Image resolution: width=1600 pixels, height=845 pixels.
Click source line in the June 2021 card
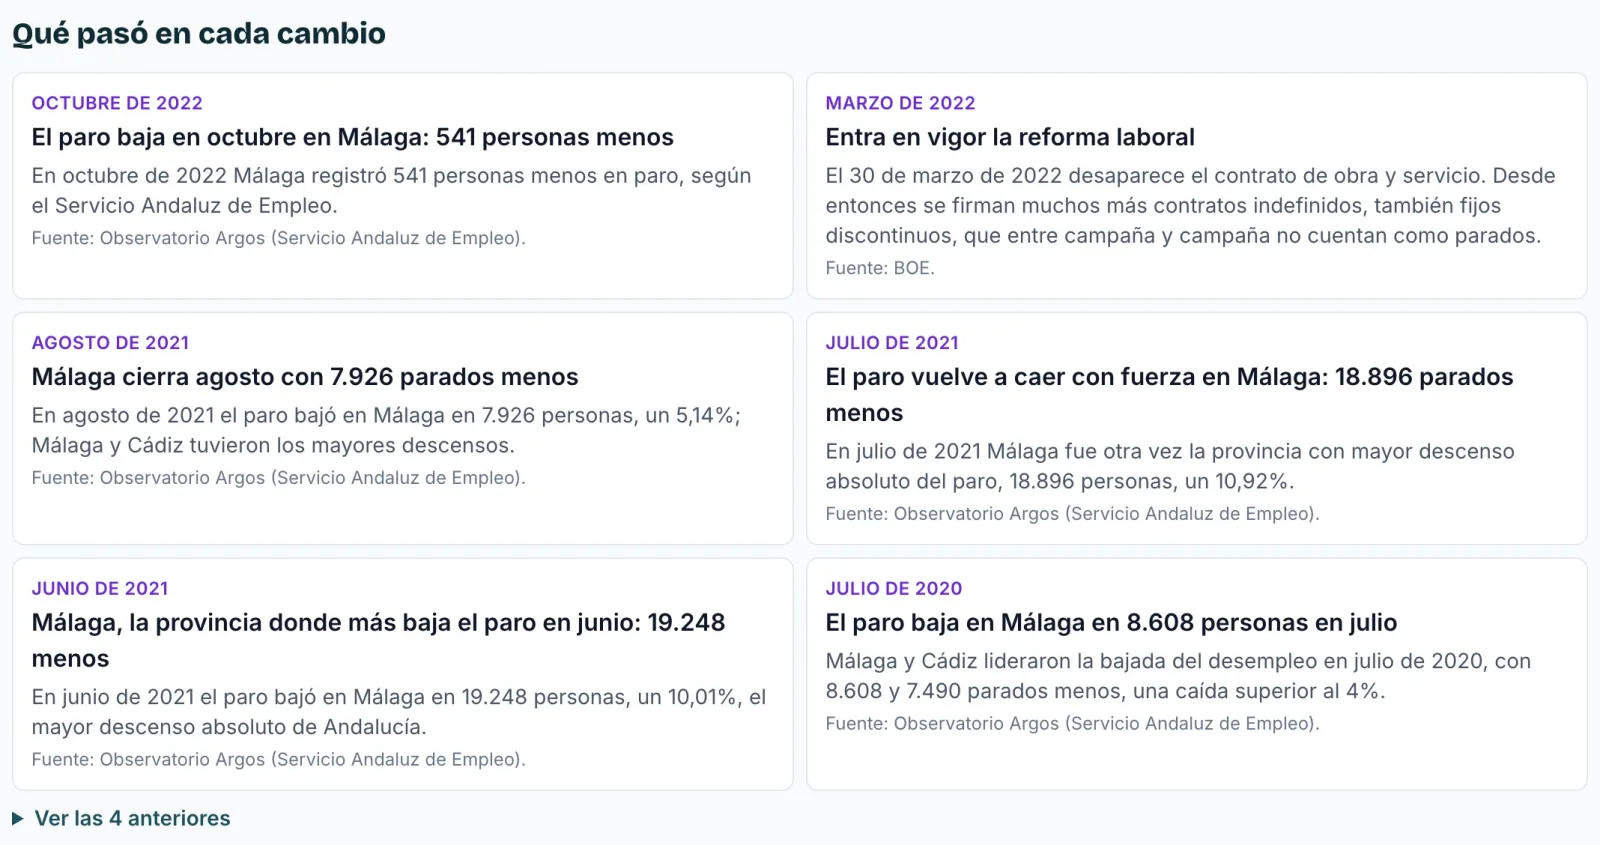click(278, 760)
